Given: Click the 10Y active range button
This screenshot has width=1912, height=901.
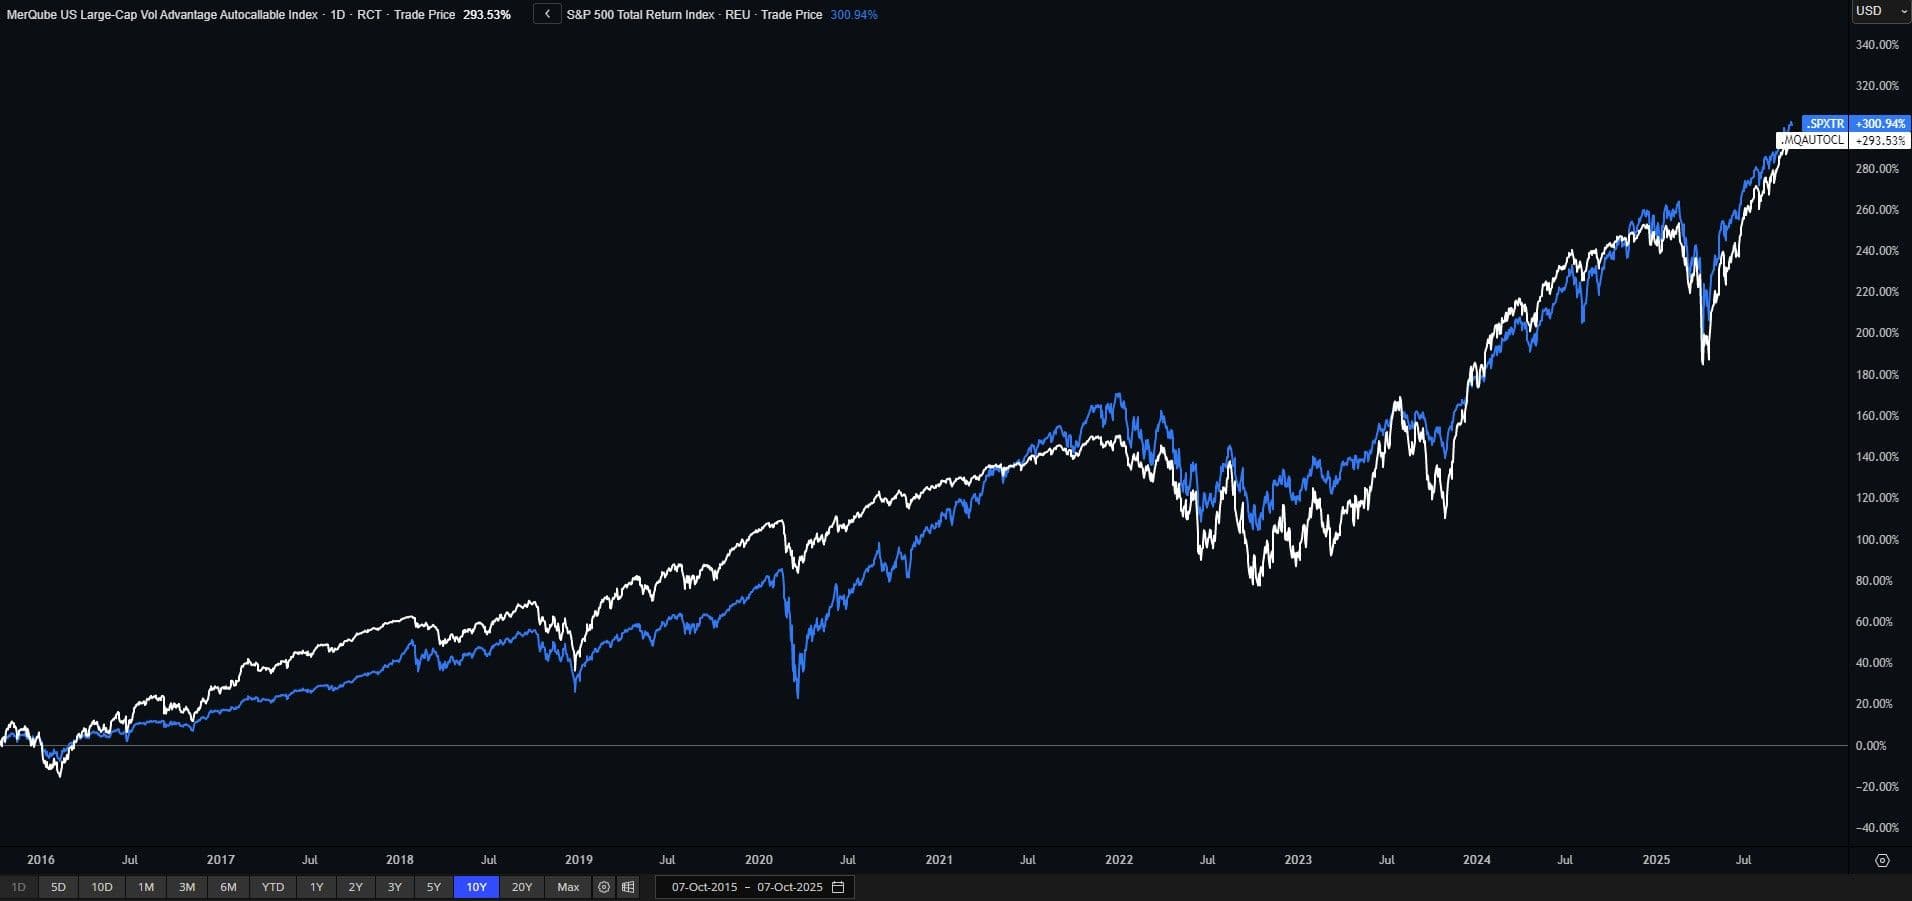Looking at the screenshot, I should tap(476, 887).
